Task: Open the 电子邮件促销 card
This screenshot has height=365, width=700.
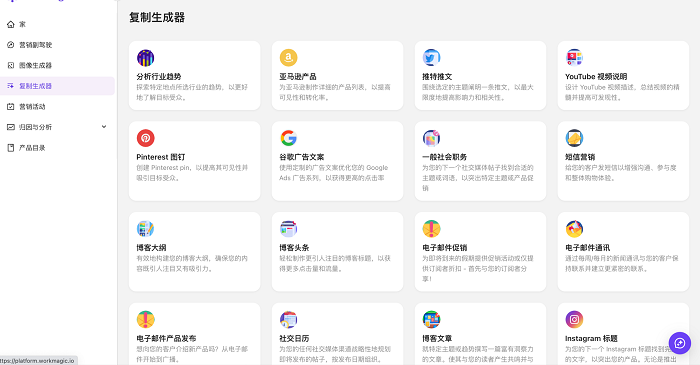Action: click(480, 252)
